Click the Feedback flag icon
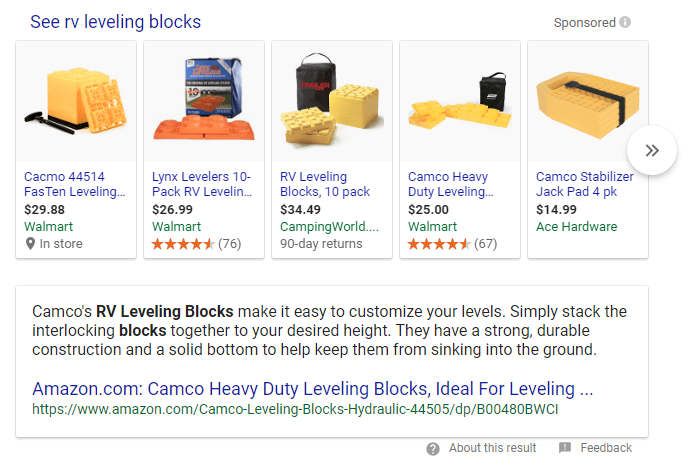The height and width of the screenshot is (467, 698). tap(565, 448)
